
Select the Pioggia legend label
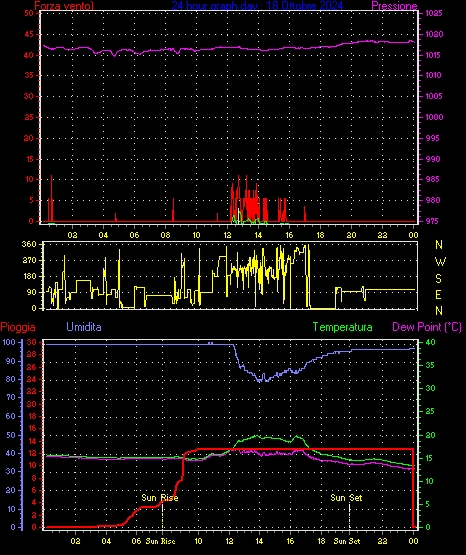[18, 327]
